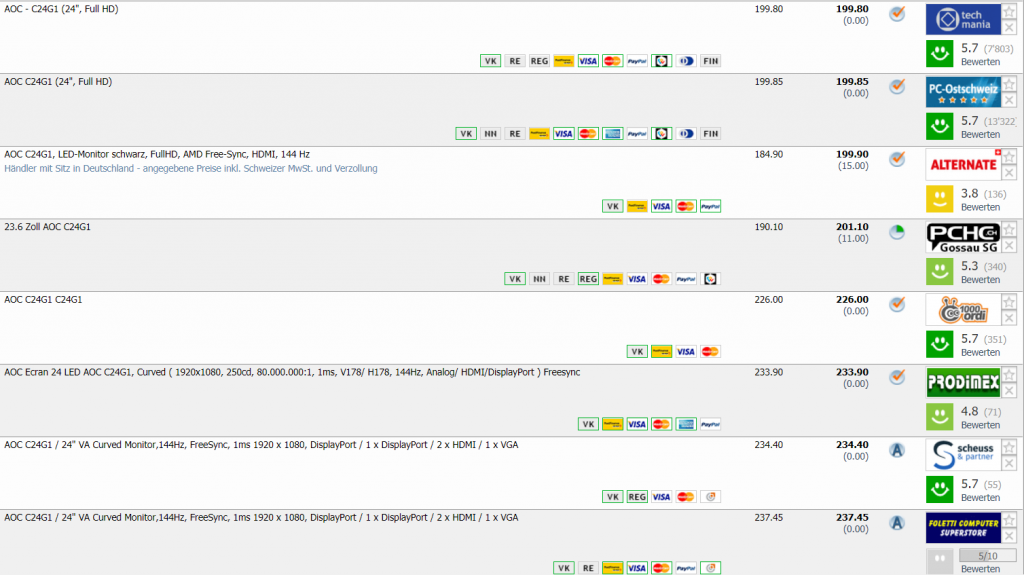Toggle the favorite star for techmania shop
This screenshot has width=1024, height=575.
pos(1010,11)
